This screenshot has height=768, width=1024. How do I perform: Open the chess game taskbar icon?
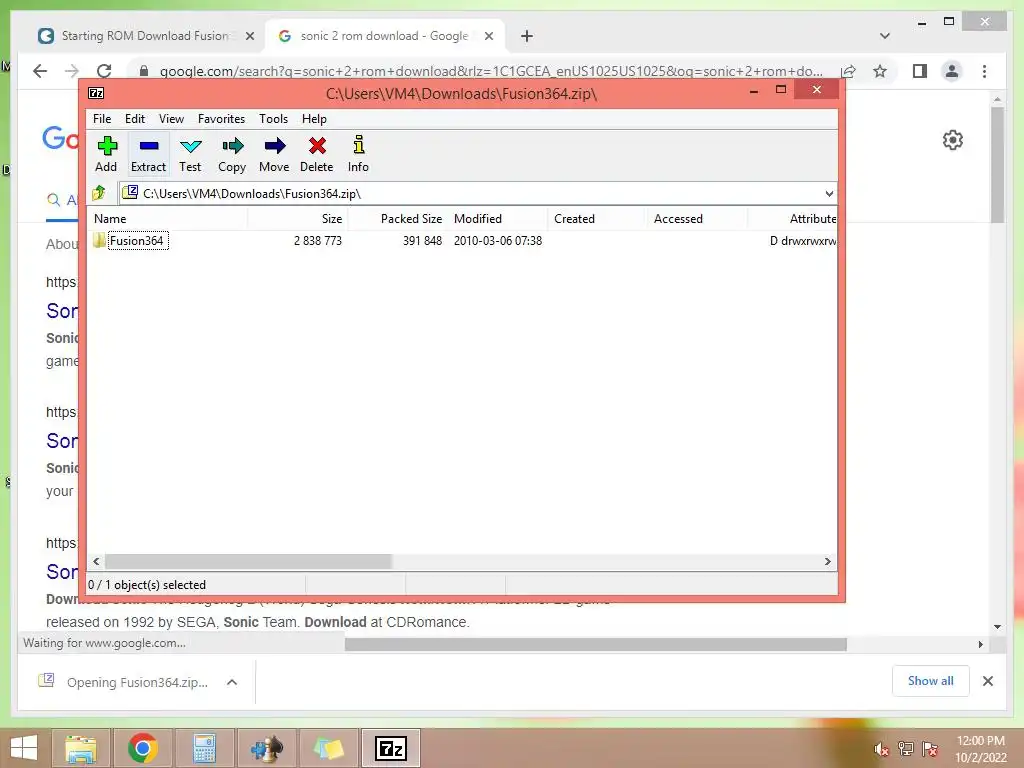tap(266, 748)
